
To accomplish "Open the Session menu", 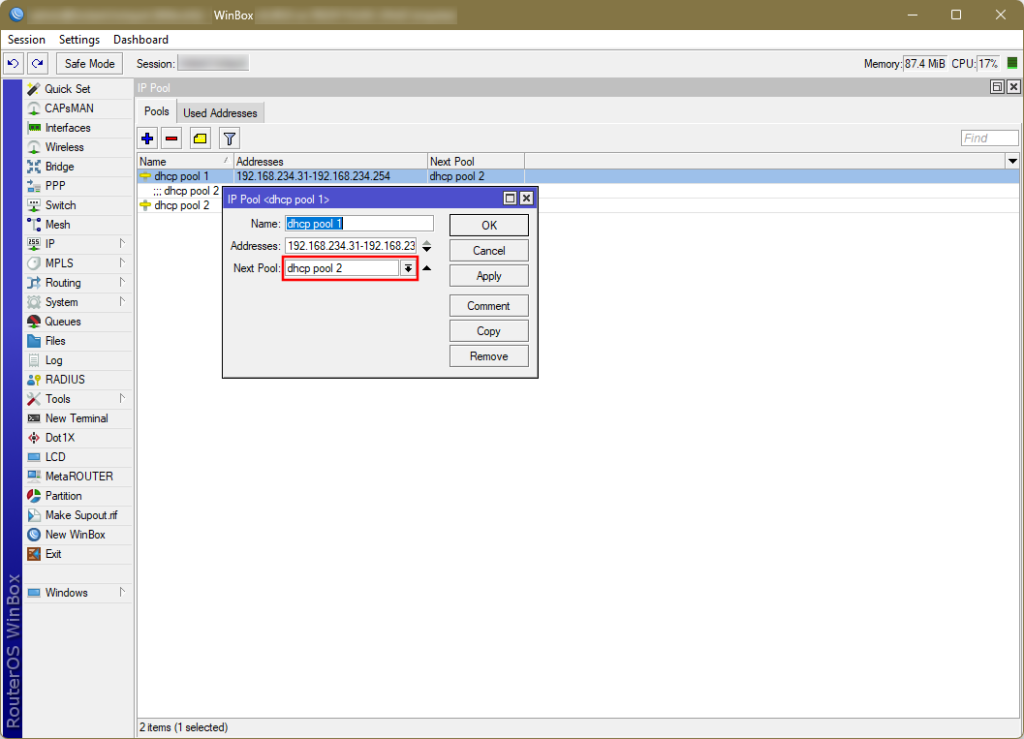I will (x=26, y=39).
